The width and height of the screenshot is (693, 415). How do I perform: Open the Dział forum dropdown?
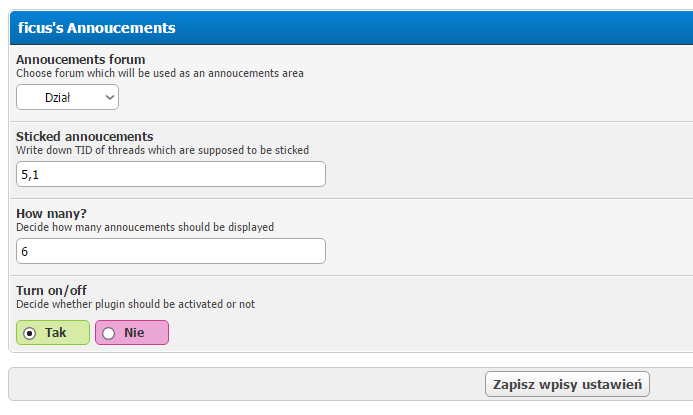[67, 97]
